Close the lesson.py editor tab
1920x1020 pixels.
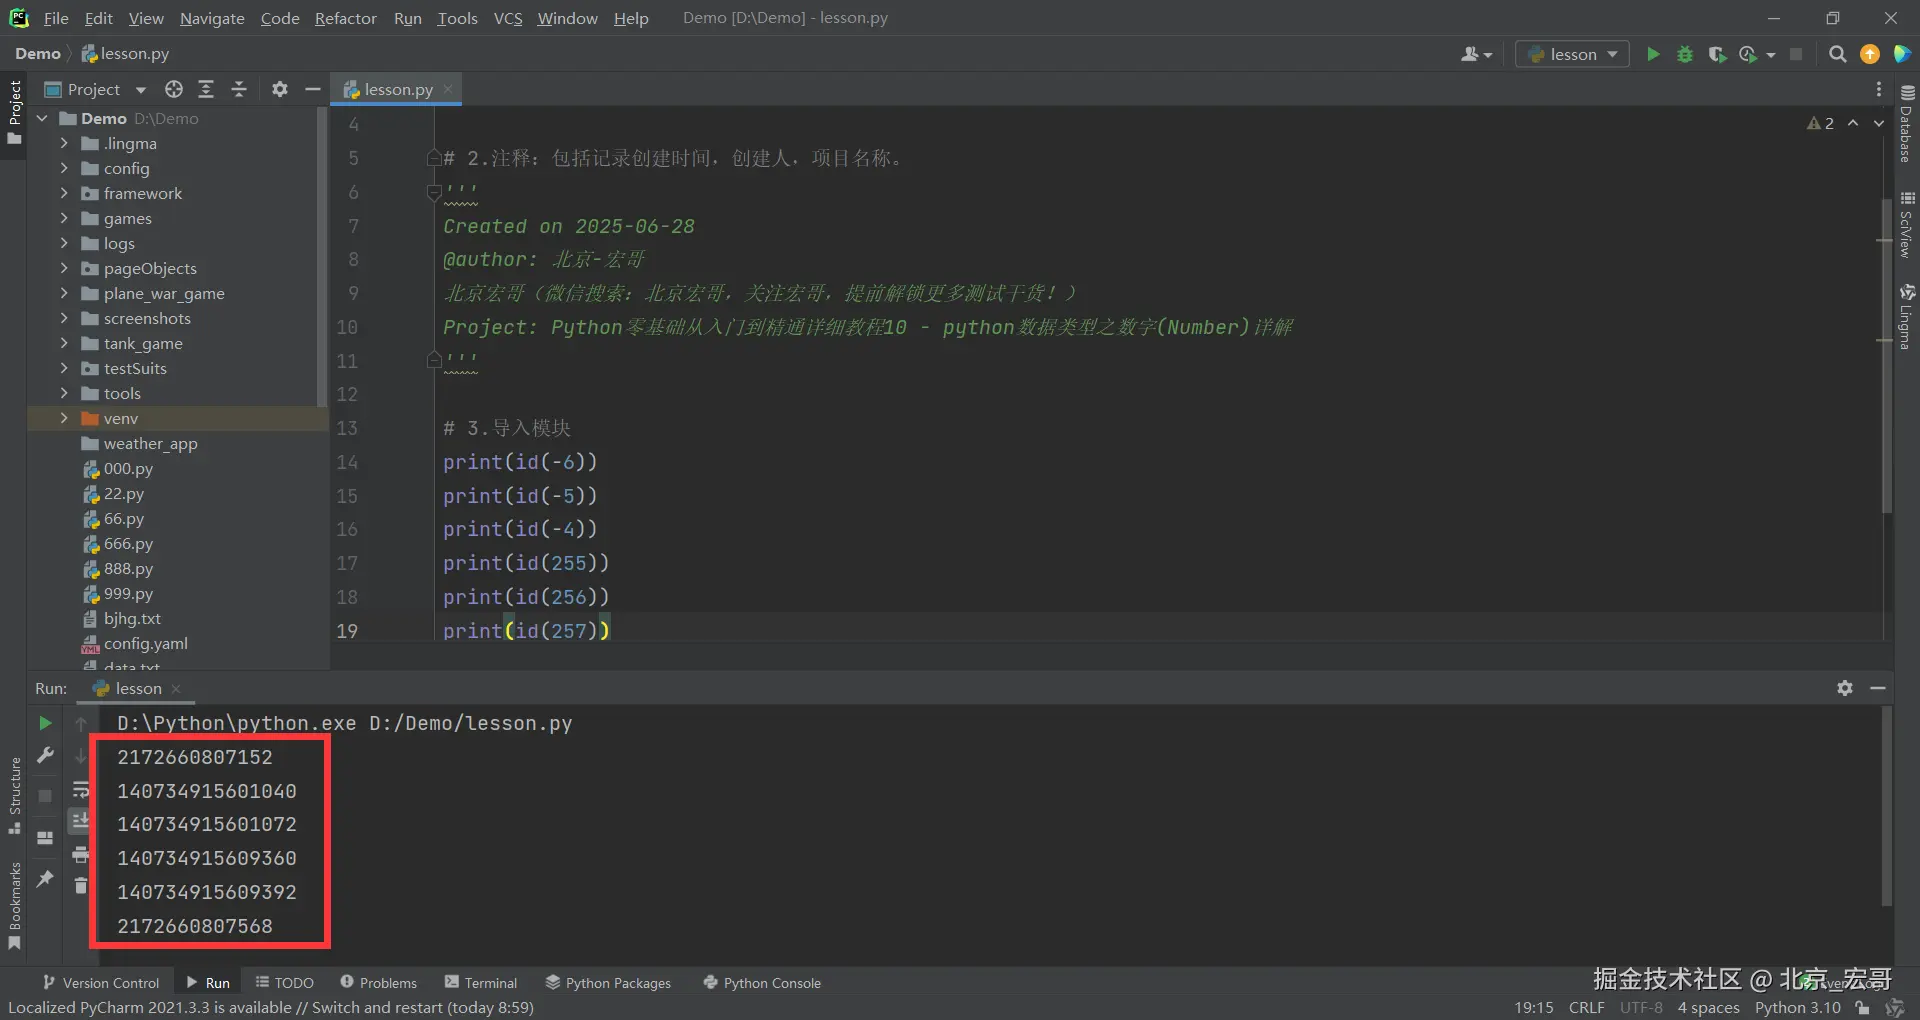point(448,89)
